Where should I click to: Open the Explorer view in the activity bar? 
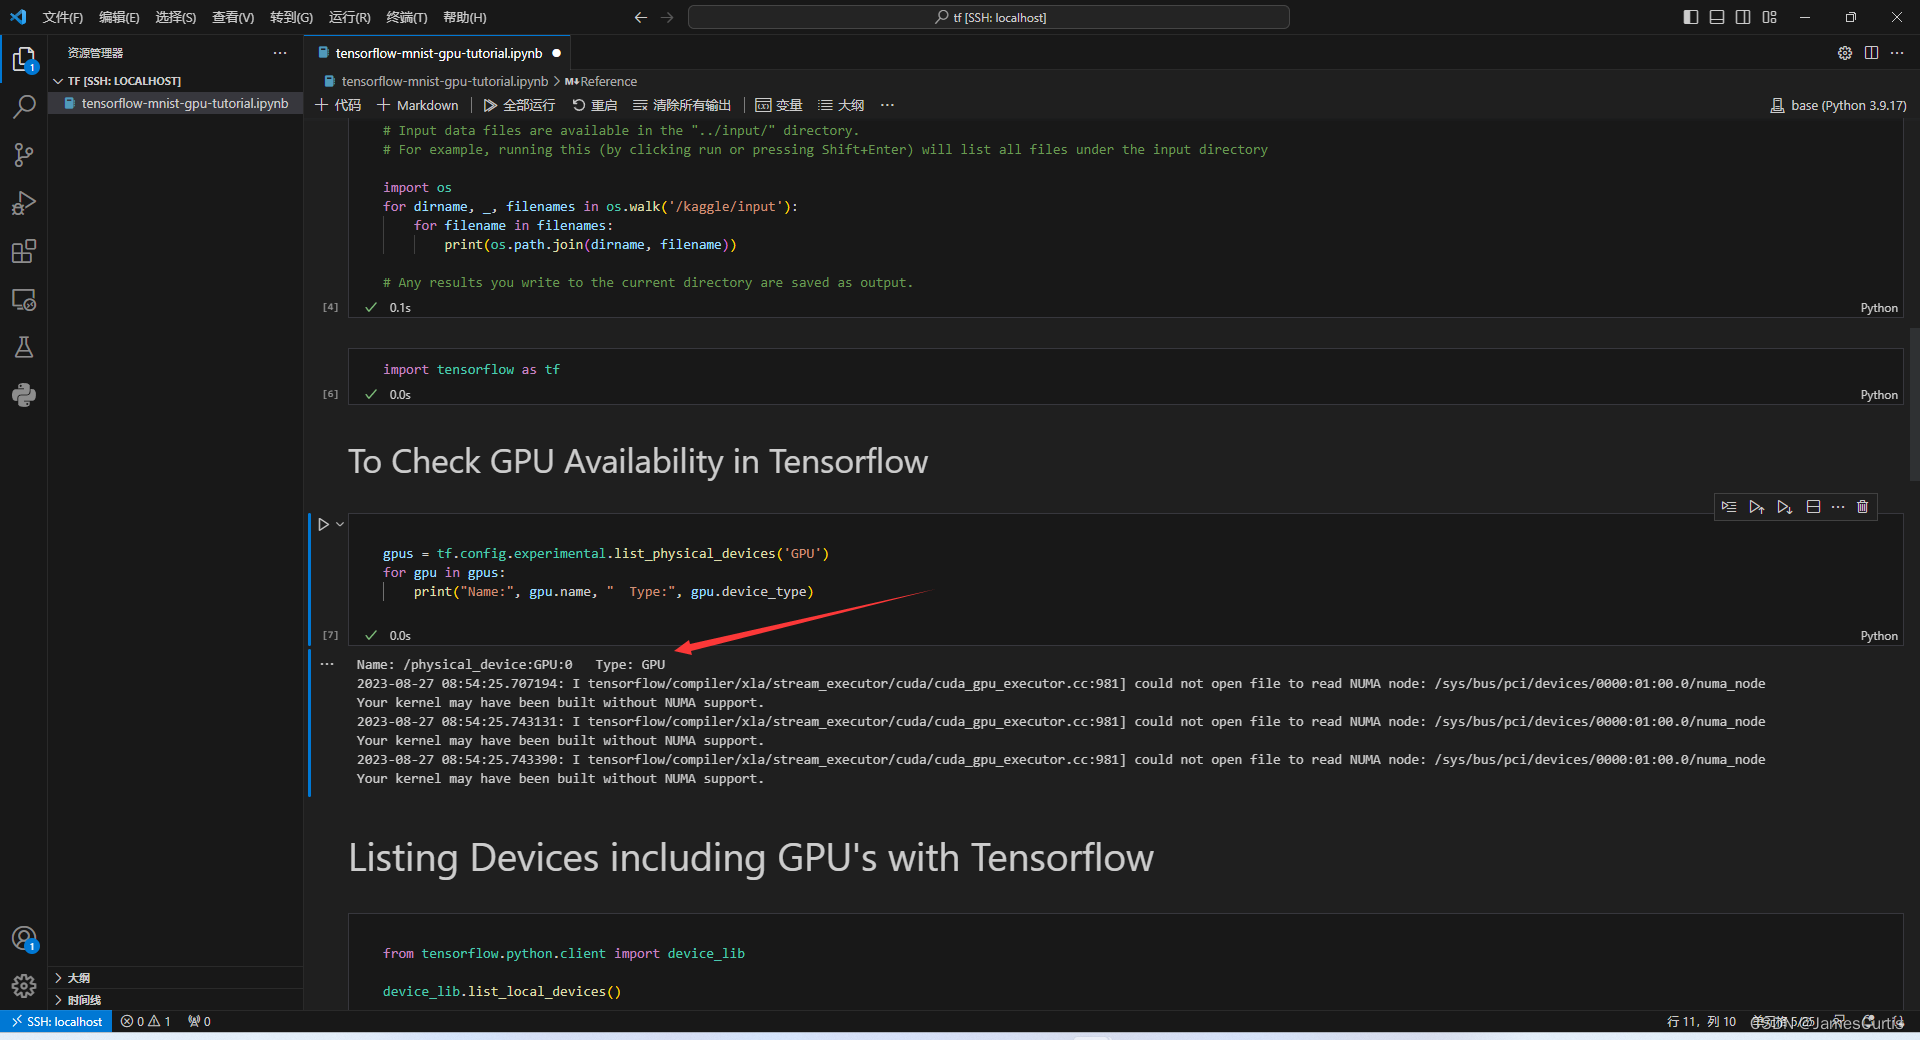24,60
